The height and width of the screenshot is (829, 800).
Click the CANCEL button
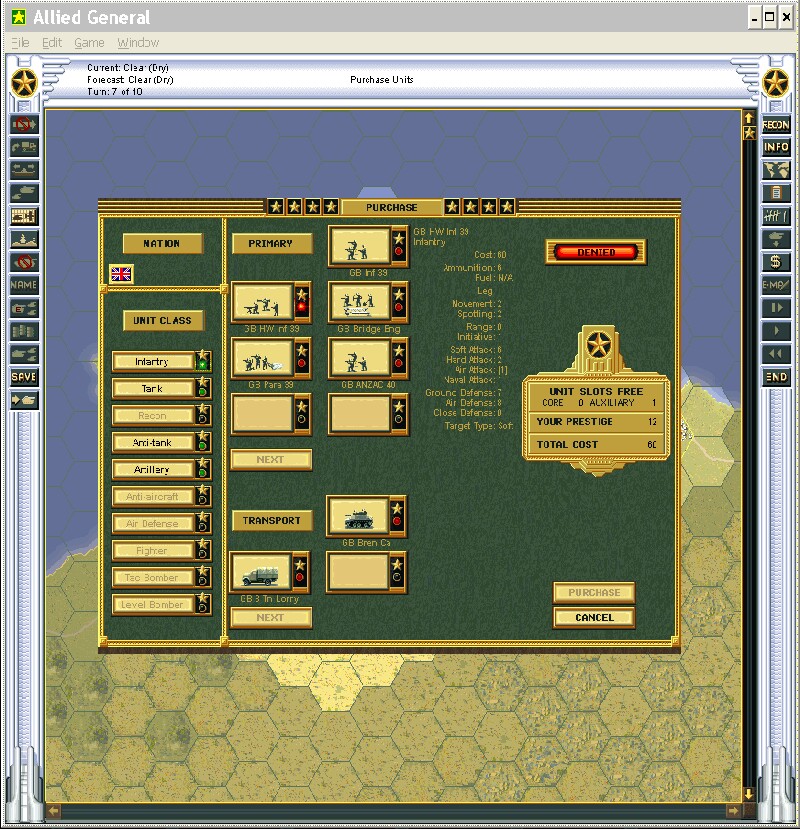[594, 618]
